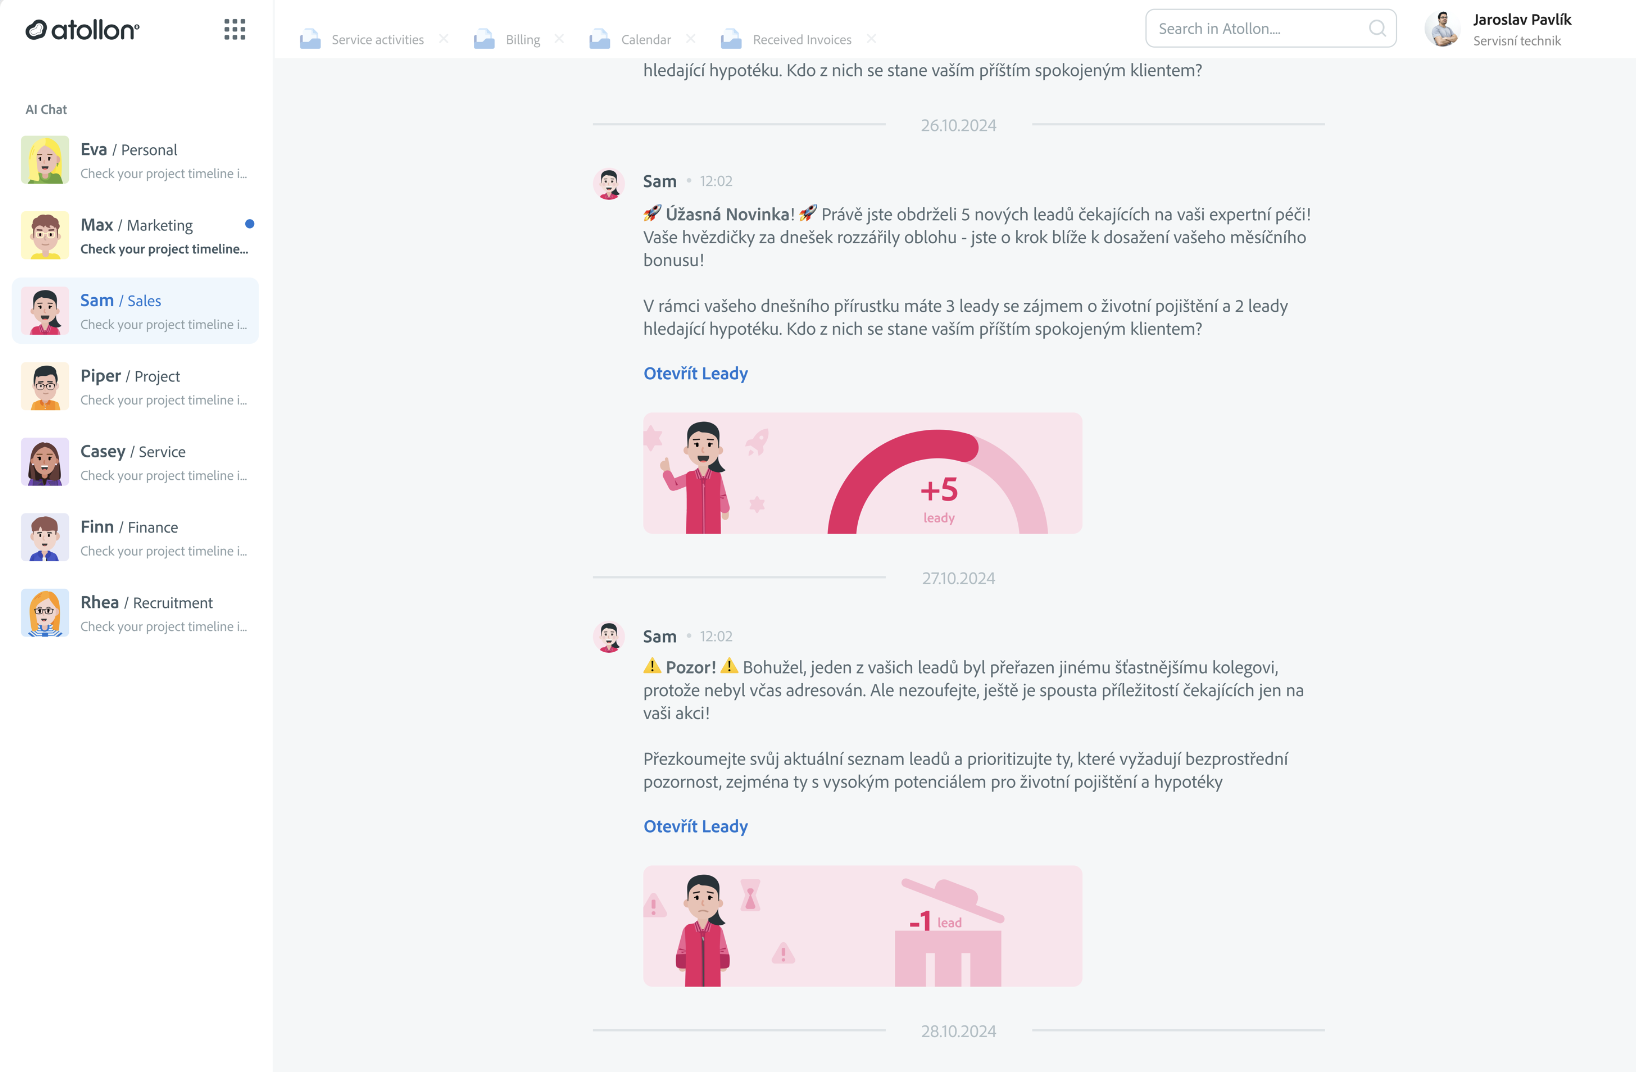Click Otevřít Leady link under Pozor message
The image size is (1636, 1072).
[695, 826]
